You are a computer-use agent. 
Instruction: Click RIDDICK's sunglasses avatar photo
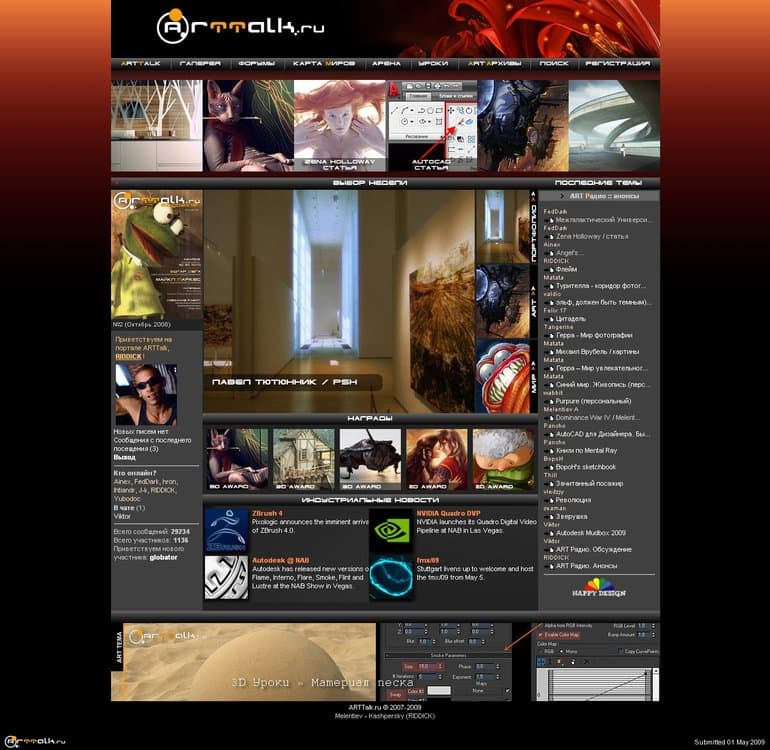coord(146,394)
